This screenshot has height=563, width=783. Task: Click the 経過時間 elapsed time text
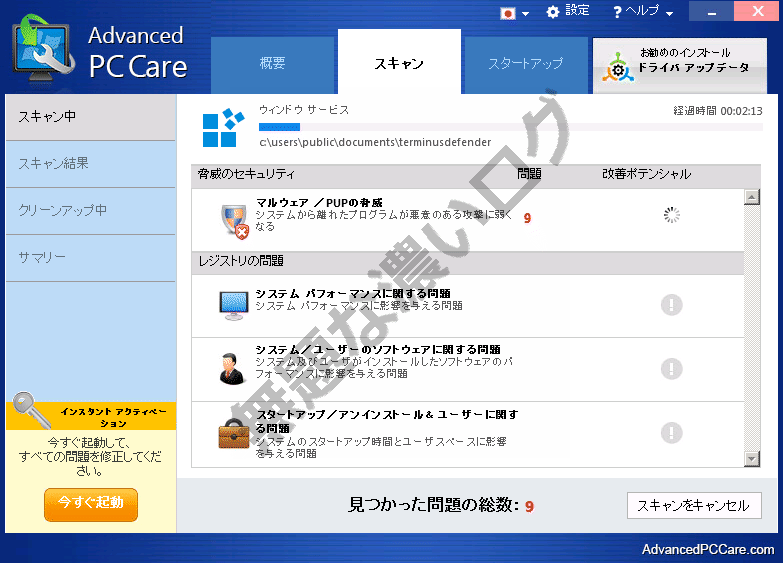[x=718, y=111]
